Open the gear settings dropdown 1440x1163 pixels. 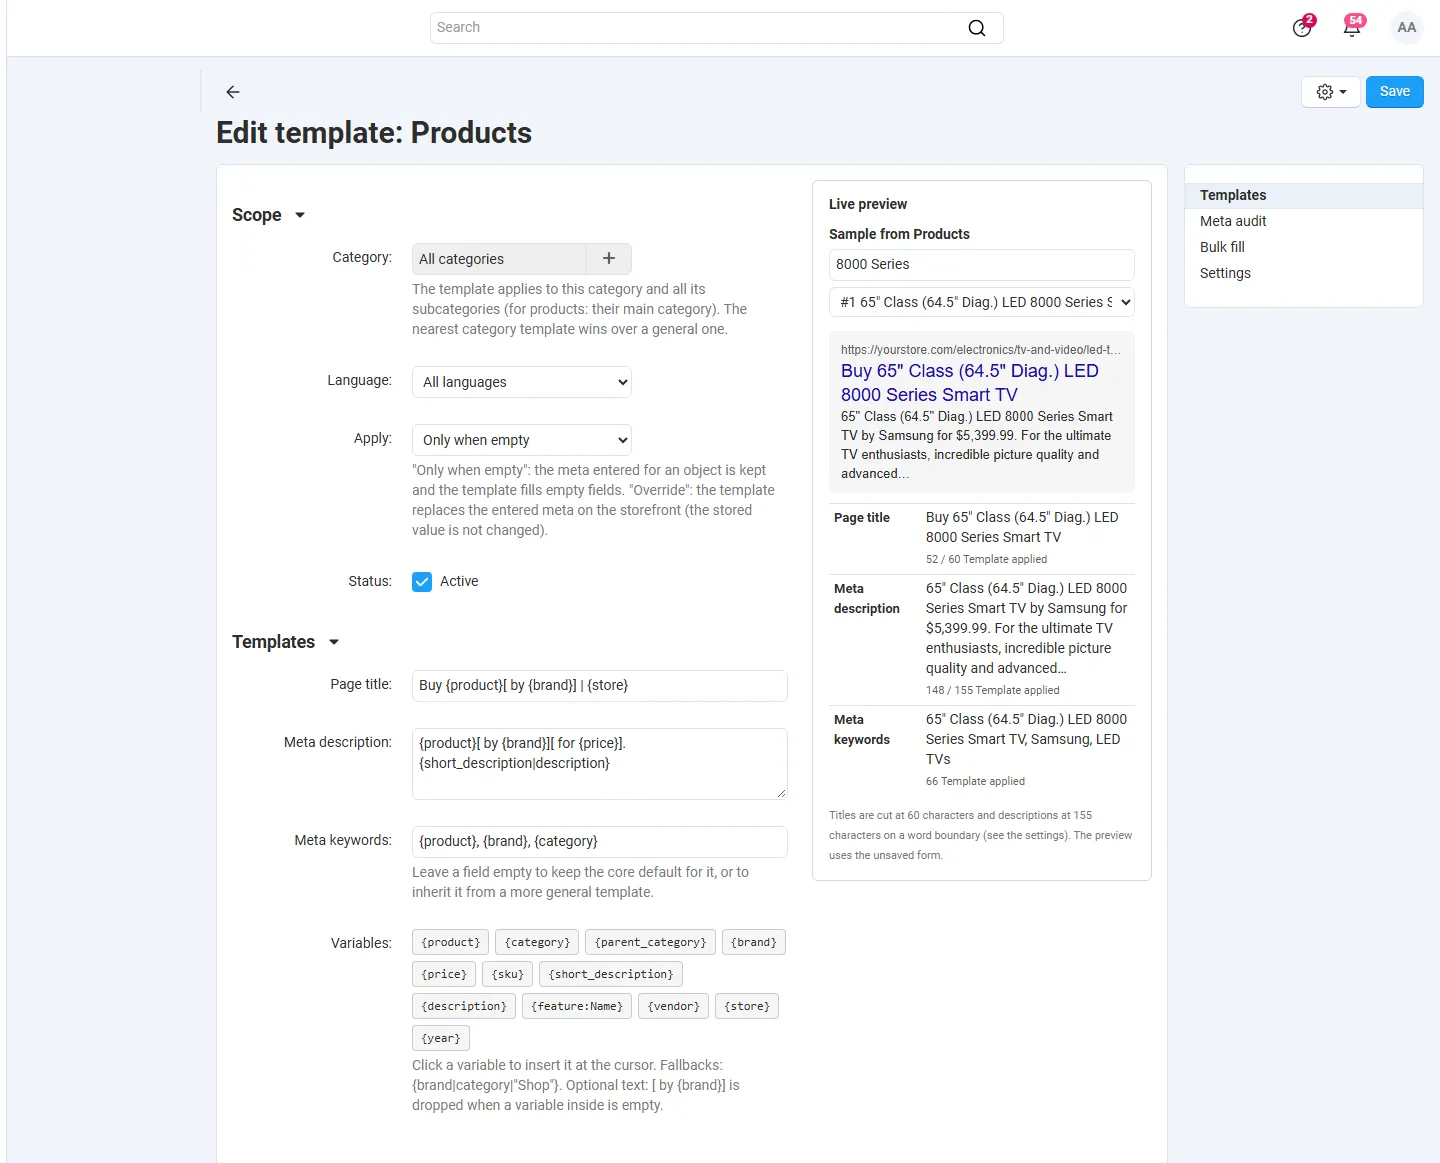coord(1331,92)
